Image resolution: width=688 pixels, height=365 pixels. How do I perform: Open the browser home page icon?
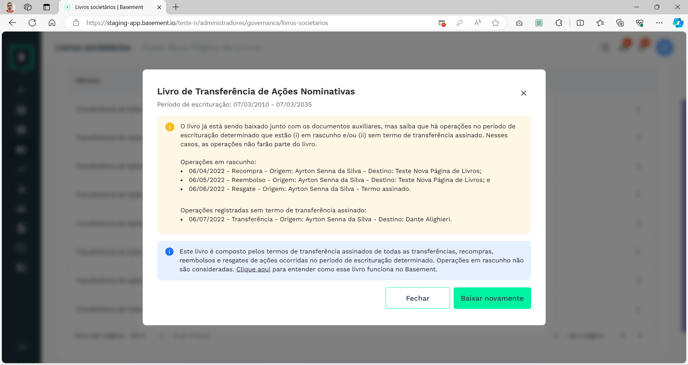coord(52,23)
